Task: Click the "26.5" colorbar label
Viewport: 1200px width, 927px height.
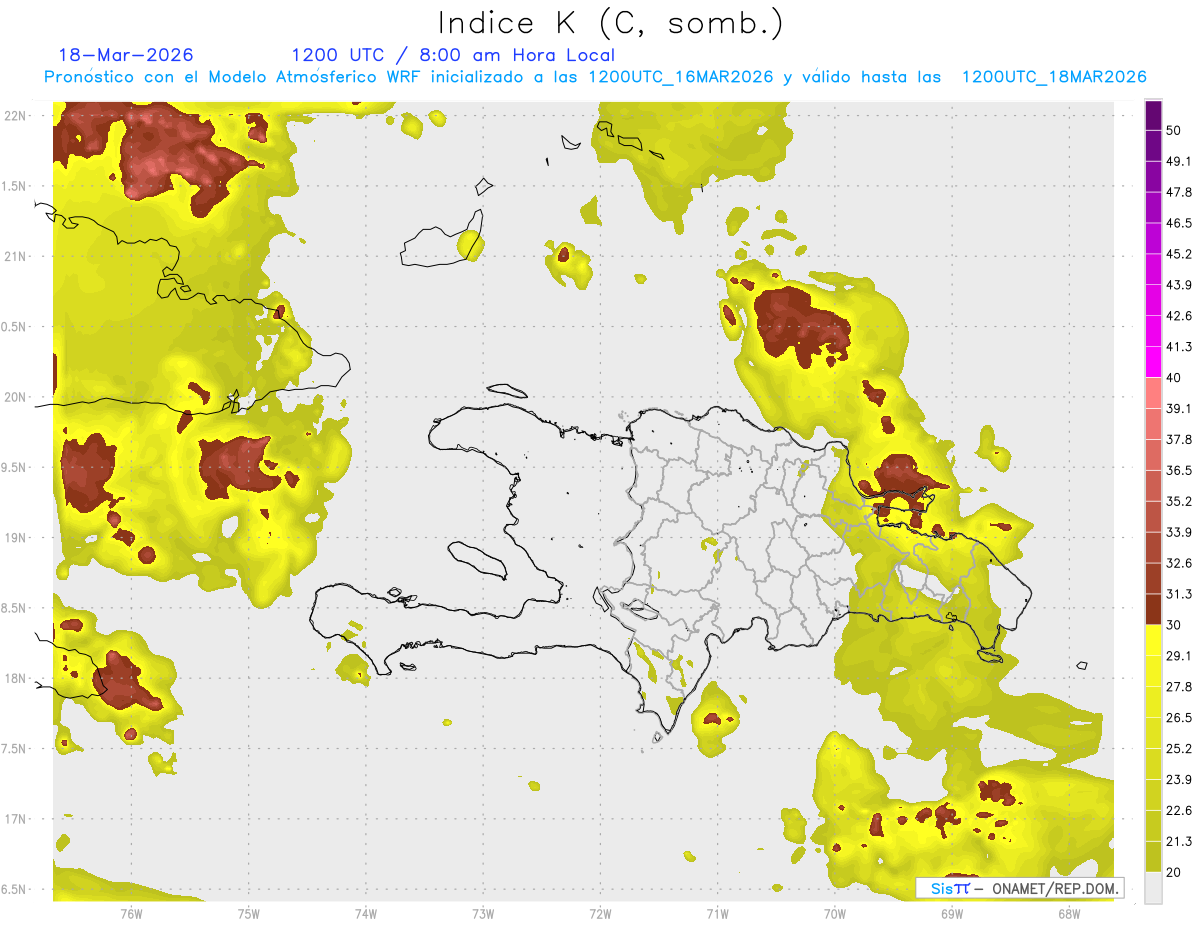Action: click(1179, 717)
